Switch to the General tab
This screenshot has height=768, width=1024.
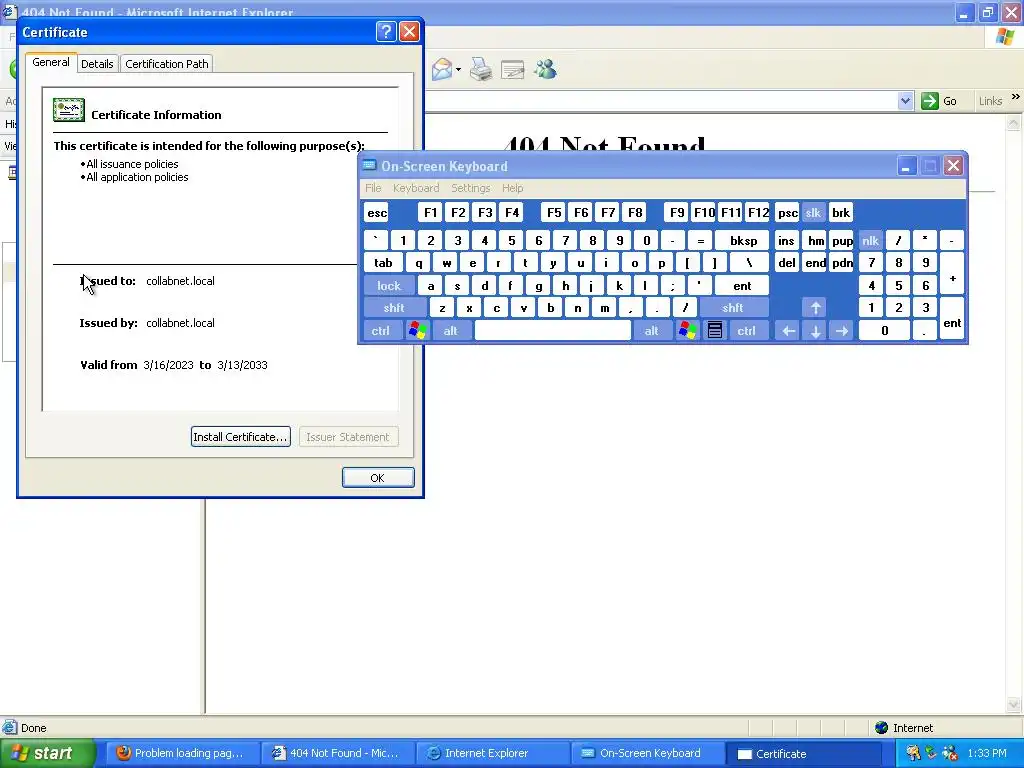click(x=51, y=63)
